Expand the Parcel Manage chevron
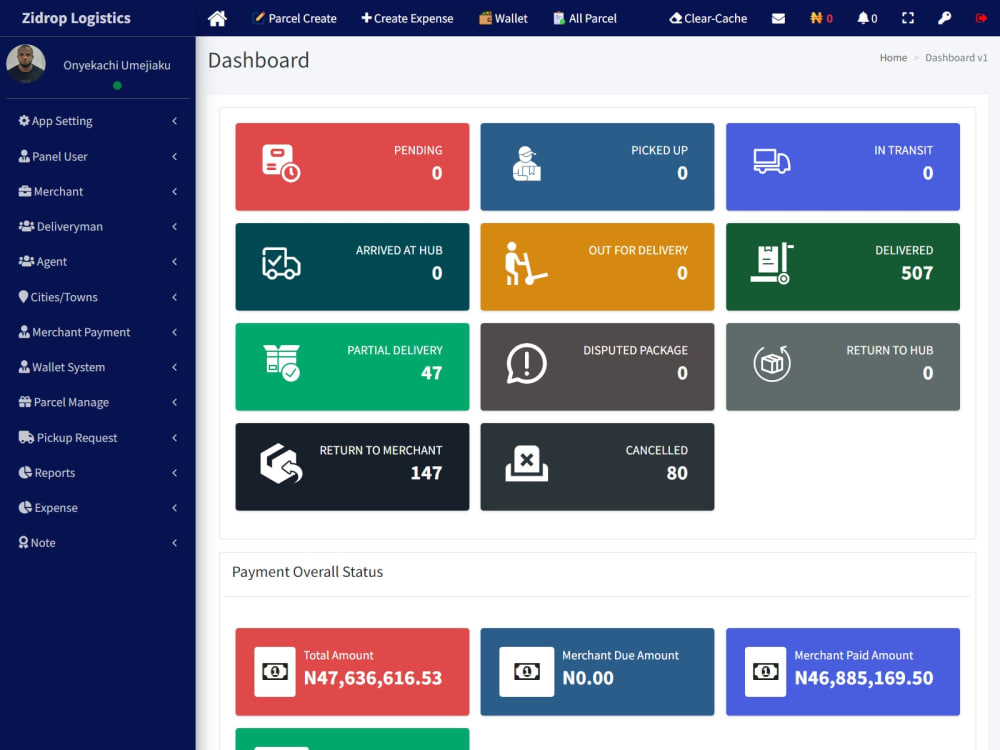Screen dimensions: 1000x750 174,402
